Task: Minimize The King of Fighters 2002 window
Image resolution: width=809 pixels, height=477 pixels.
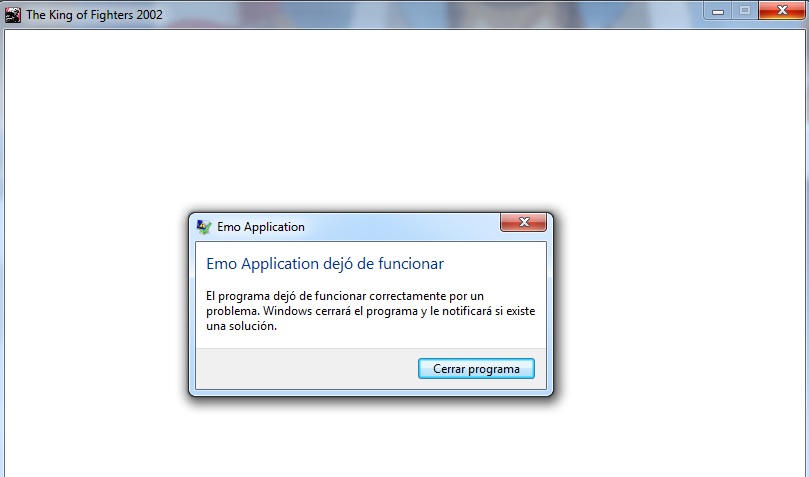Action: coord(717,11)
